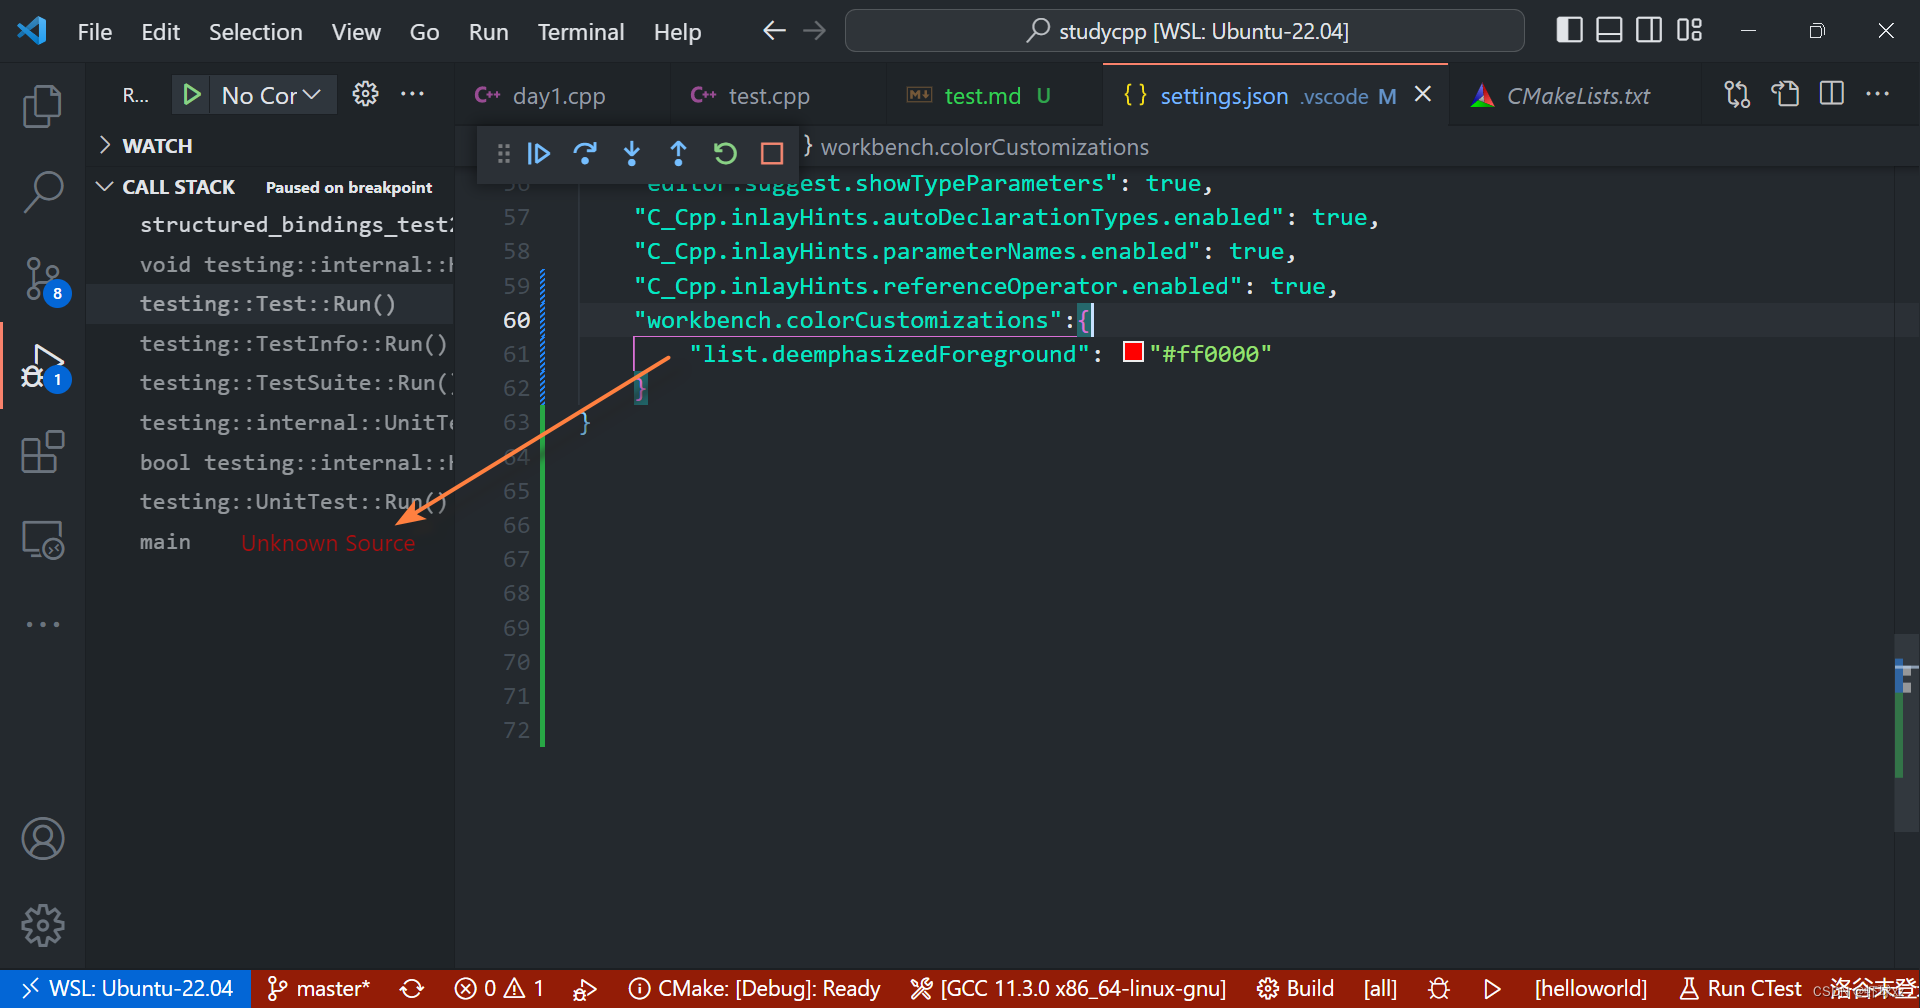Open Changes compare icon in editor actions
1920x1008 pixels.
pyautogui.click(x=1737, y=94)
